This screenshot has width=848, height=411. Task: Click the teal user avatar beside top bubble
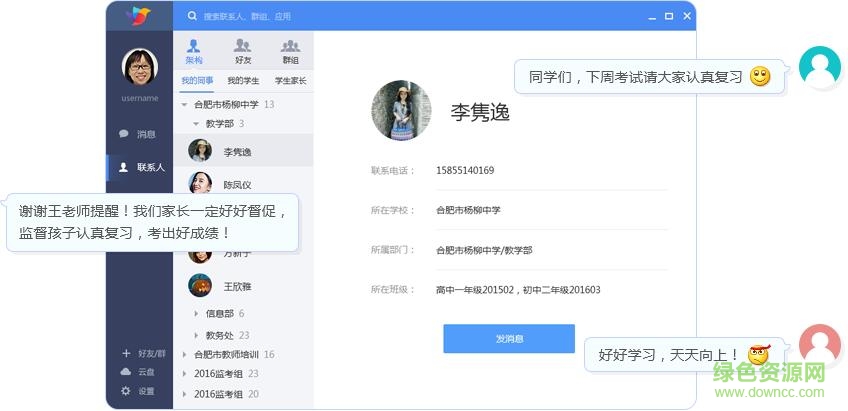820,67
